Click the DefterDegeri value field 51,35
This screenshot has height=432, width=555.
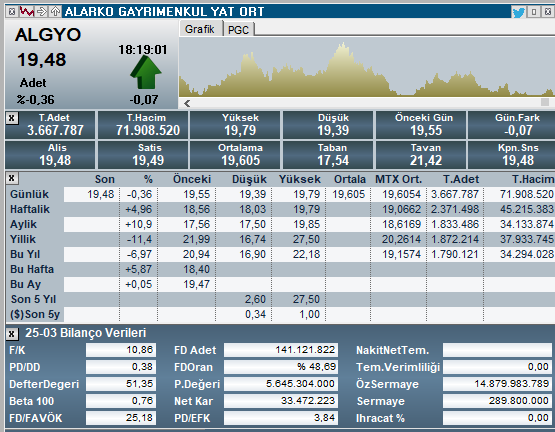120,384
